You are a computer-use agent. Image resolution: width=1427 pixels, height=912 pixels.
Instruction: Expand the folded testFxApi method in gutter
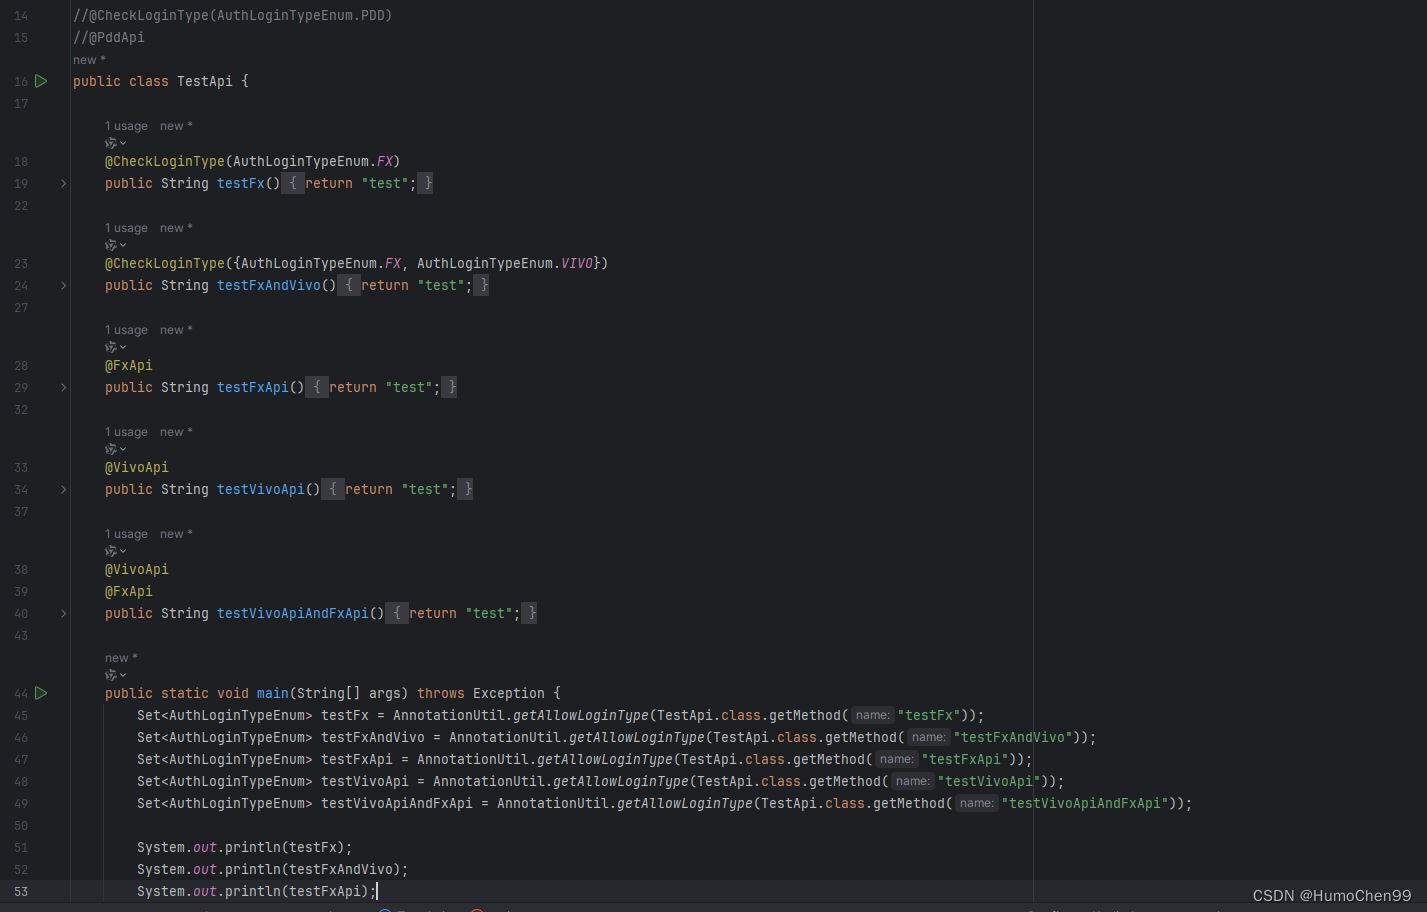(63, 388)
